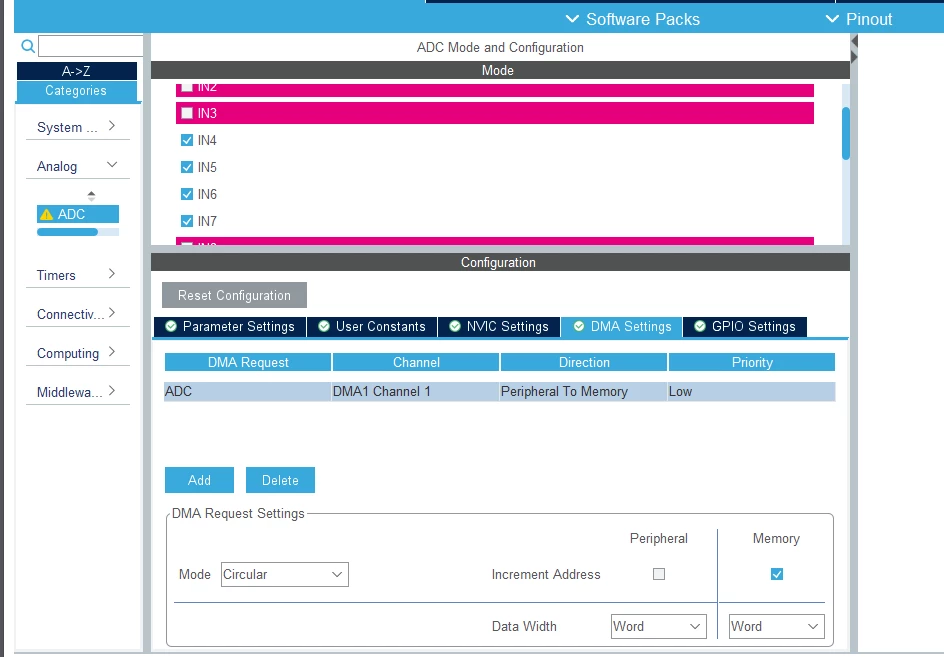The image size is (944, 657).
Task: Uncheck the IN4 channel checkbox
Action: pos(187,140)
